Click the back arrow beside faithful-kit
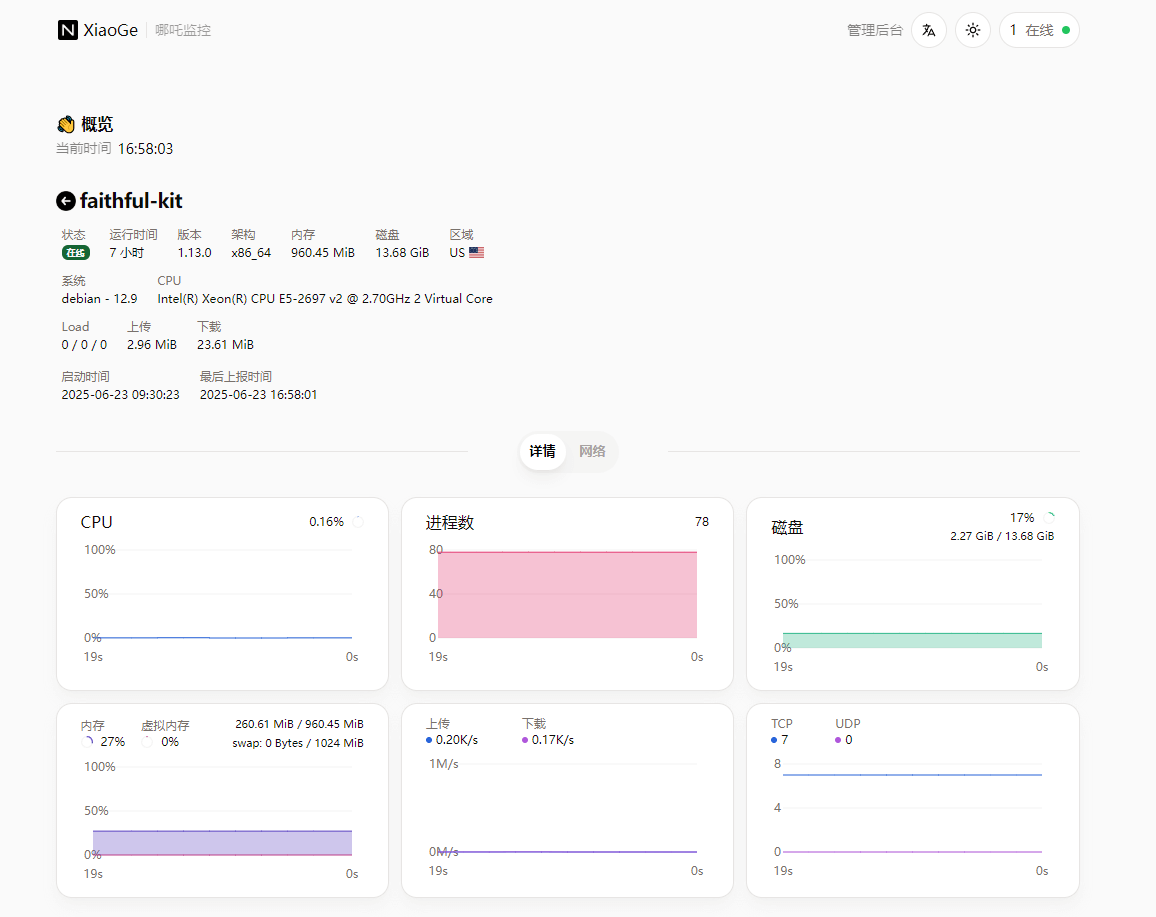The height and width of the screenshot is (917, 1156). (66, 201)
